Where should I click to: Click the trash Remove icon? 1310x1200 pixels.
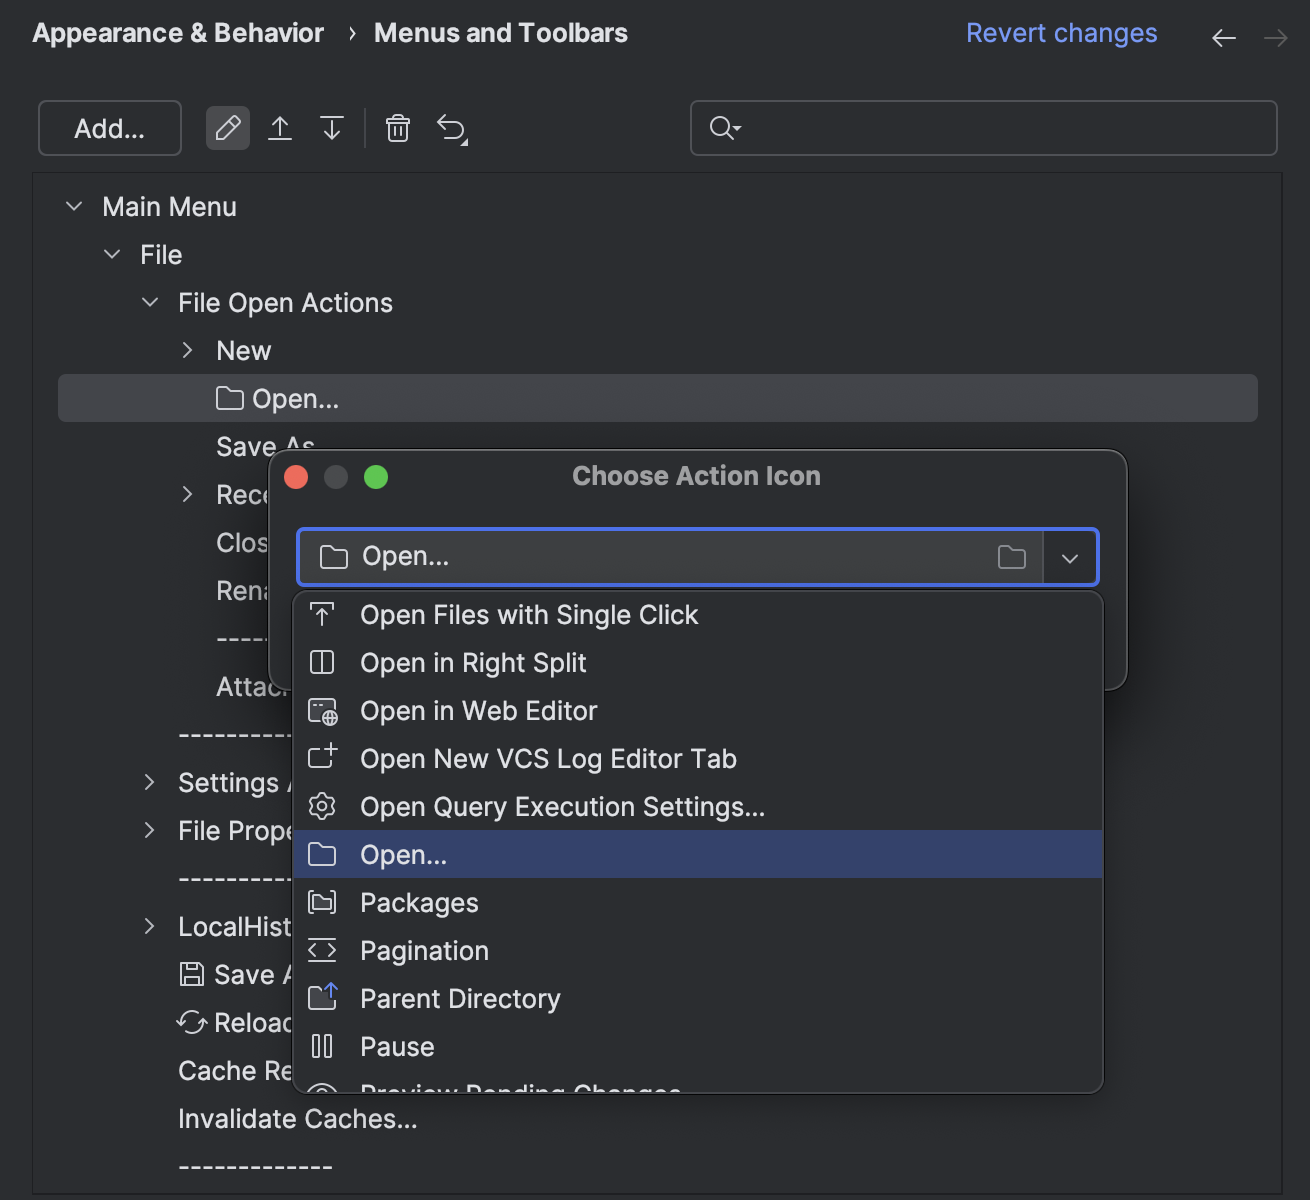398,128
